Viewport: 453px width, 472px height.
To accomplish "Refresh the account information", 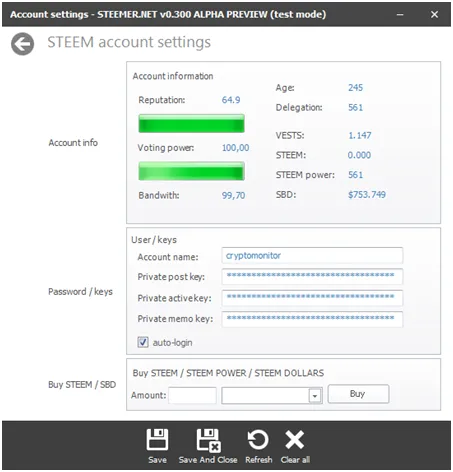I will [x=258, y=440].
